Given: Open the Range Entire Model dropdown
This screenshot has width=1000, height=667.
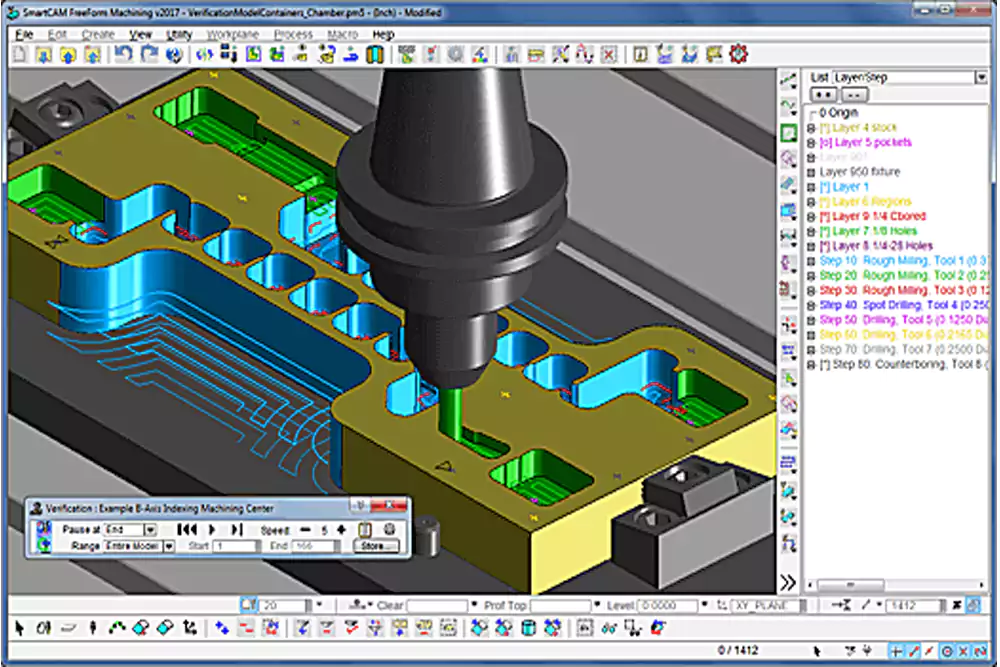Looking at the screenshot, I should 169,546.
